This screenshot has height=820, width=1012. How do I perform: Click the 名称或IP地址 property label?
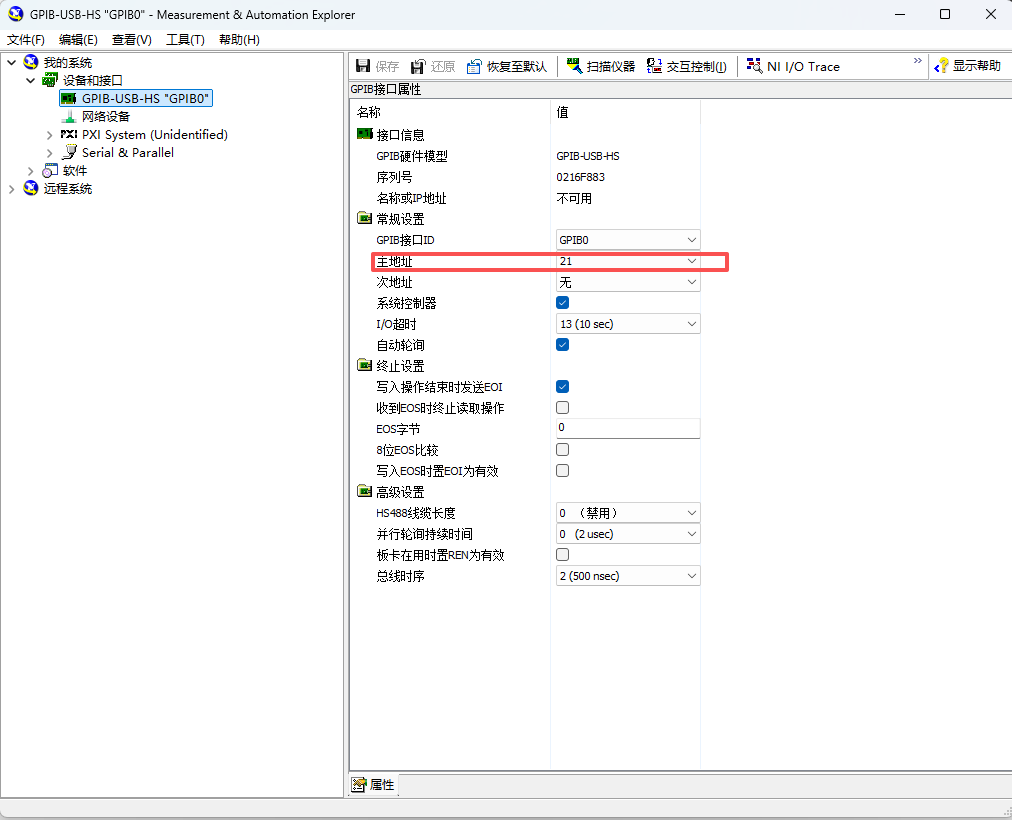click(x=411, y=198)
